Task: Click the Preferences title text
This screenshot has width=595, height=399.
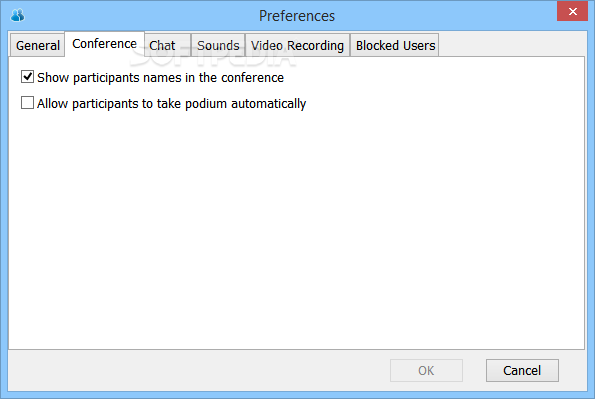Action: coord(297,16)
